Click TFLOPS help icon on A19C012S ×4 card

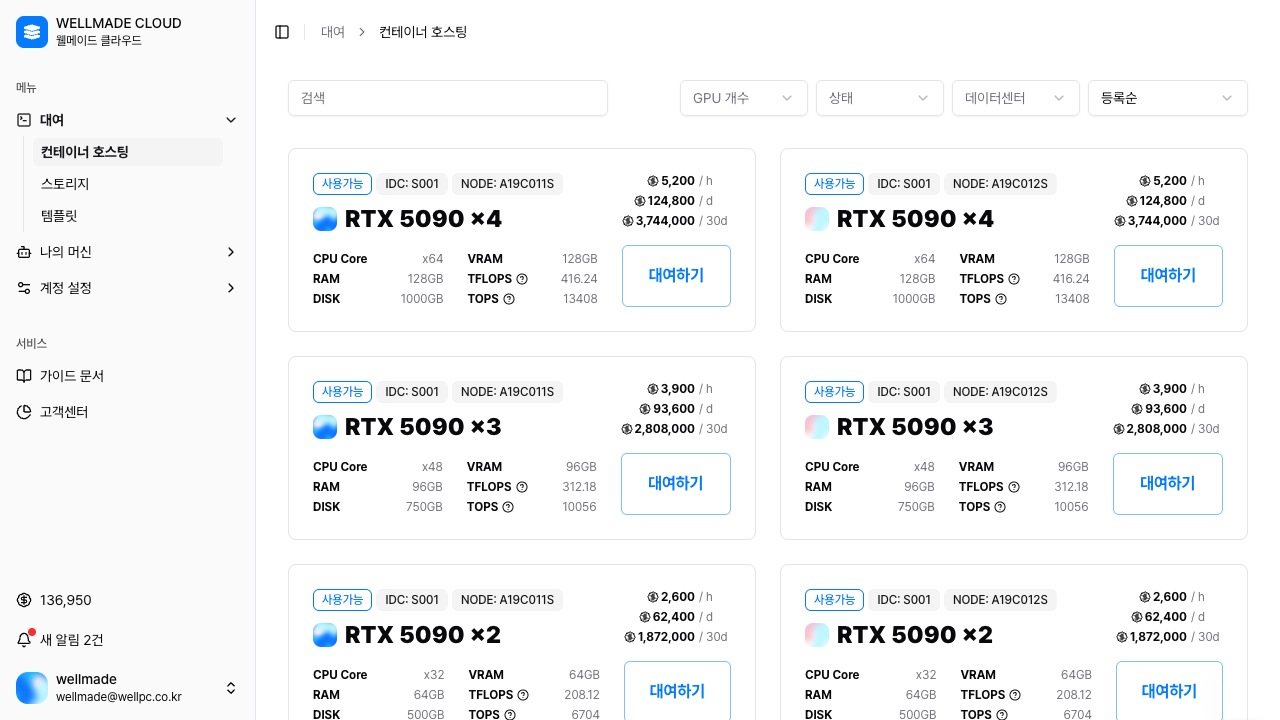pos(1014,279)
